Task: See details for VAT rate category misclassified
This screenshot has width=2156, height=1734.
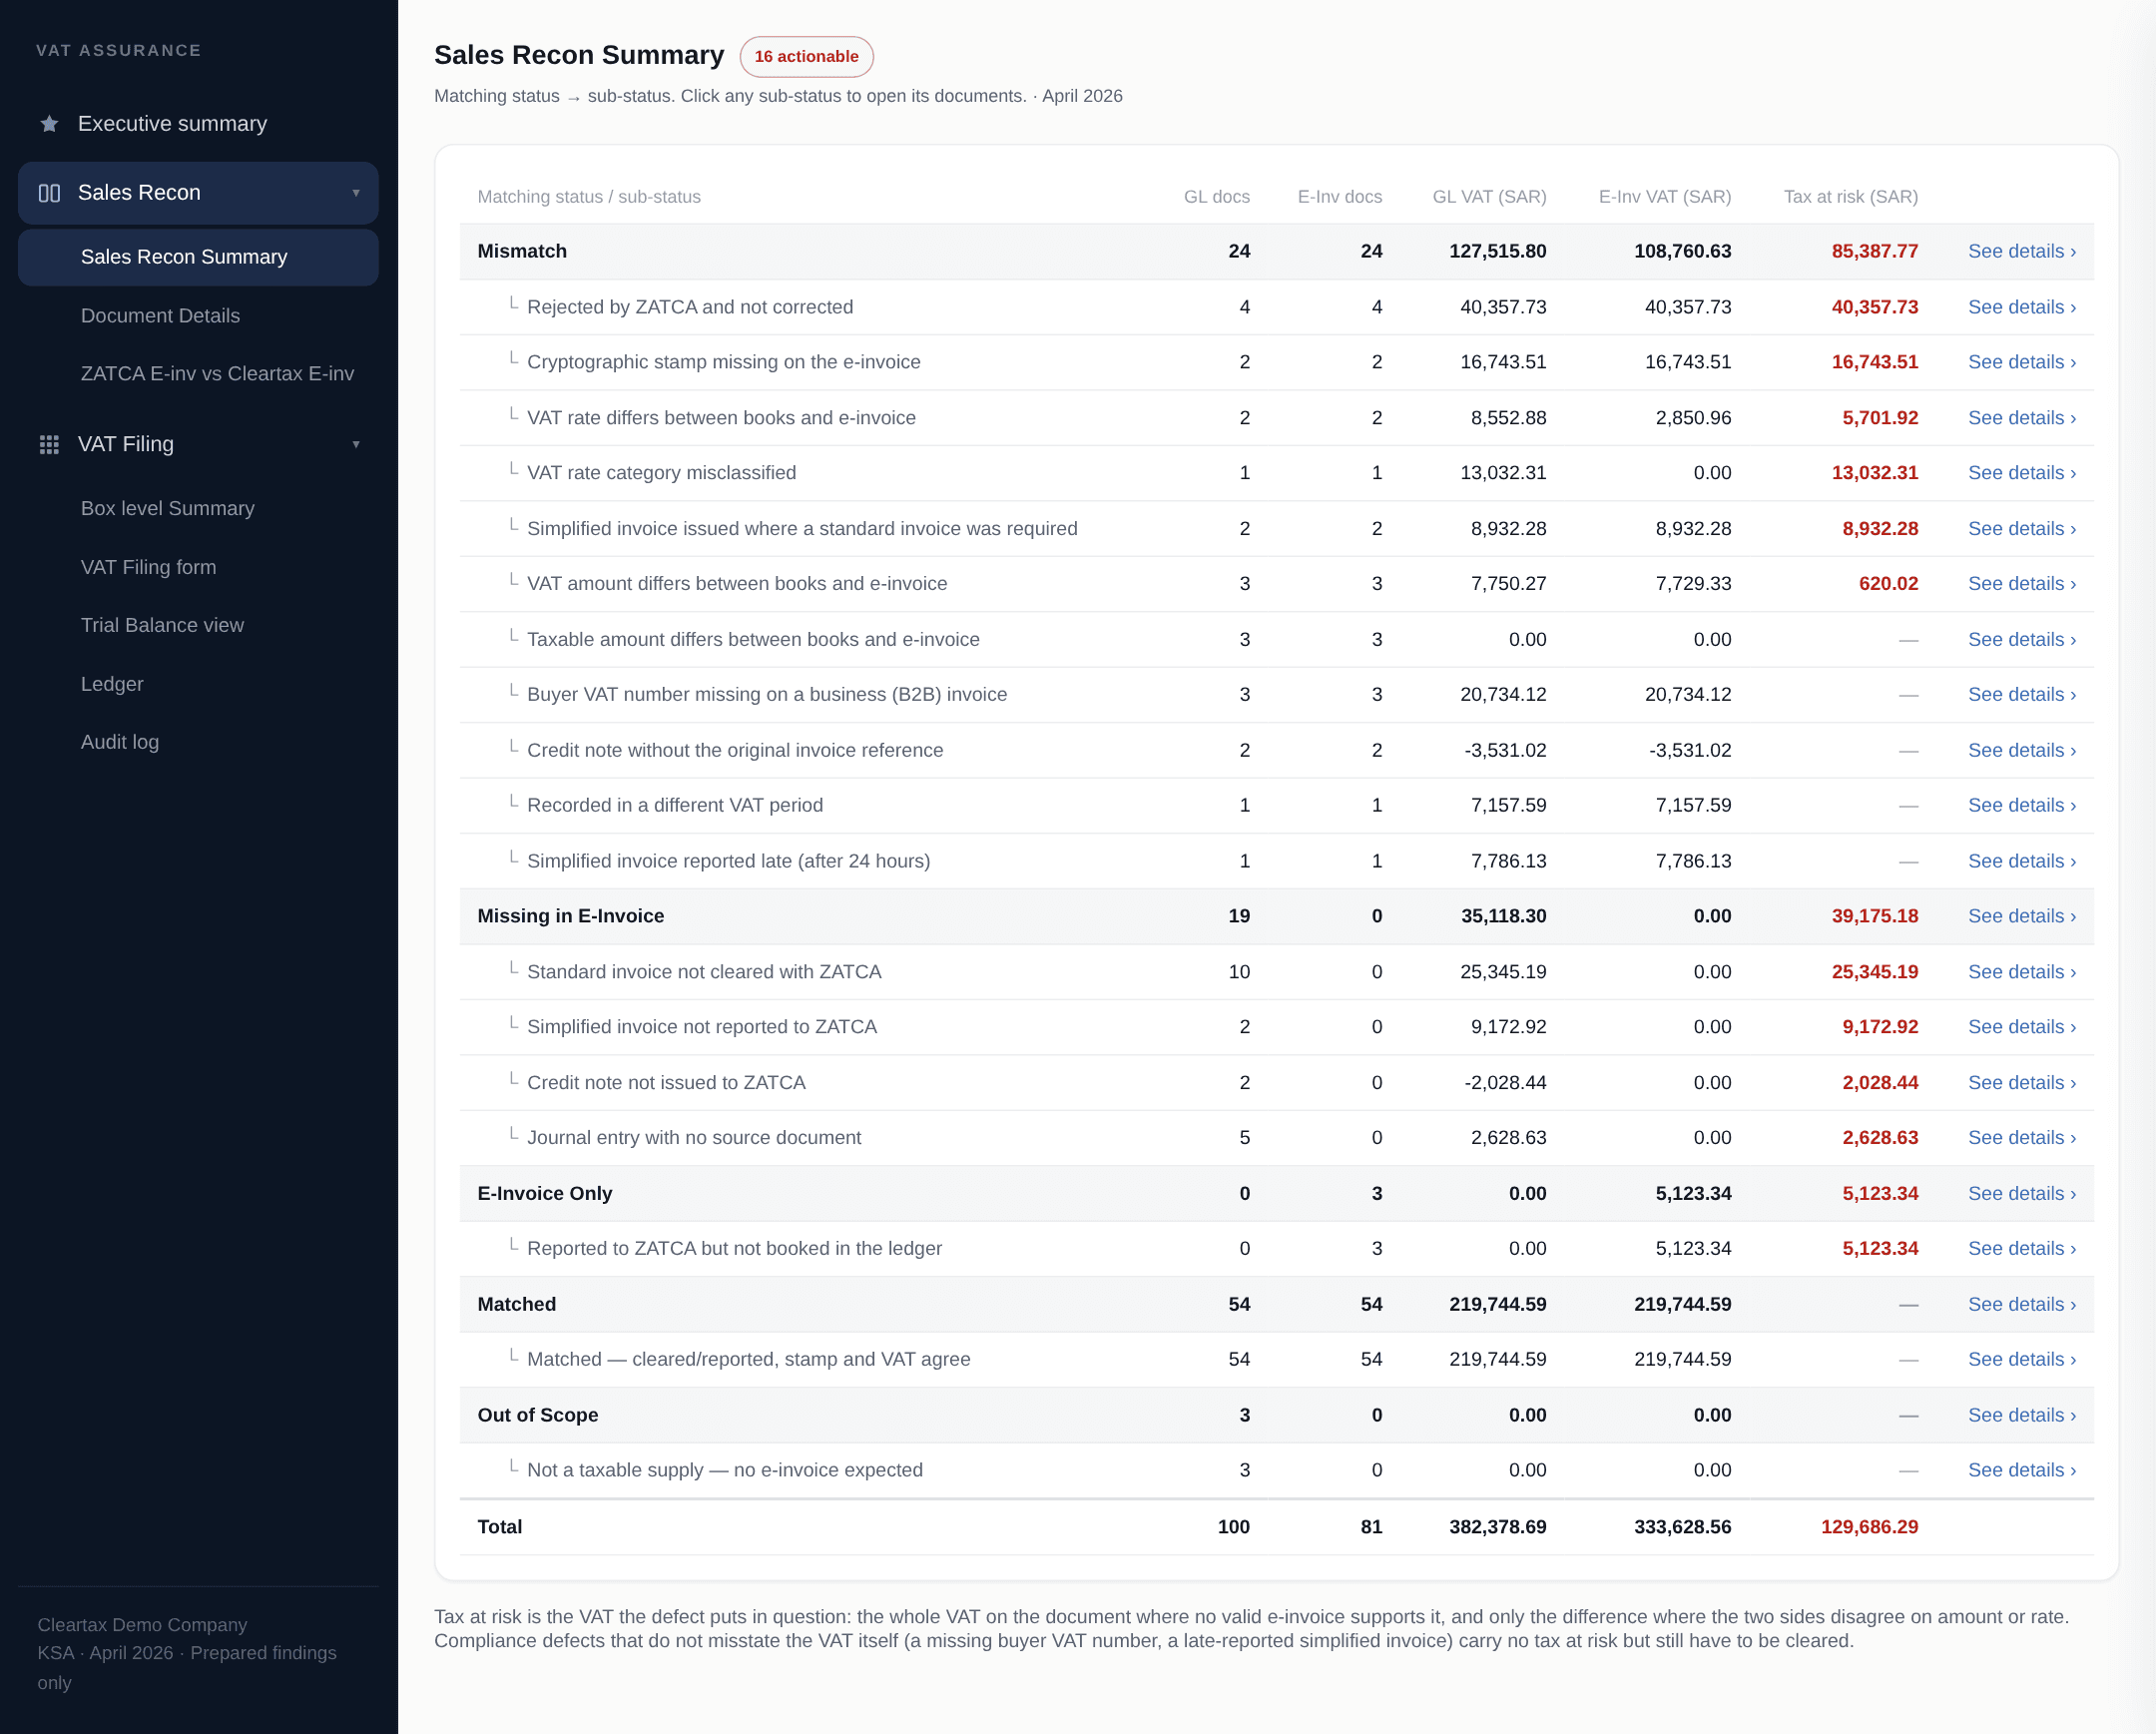Action: [2021, 473]
